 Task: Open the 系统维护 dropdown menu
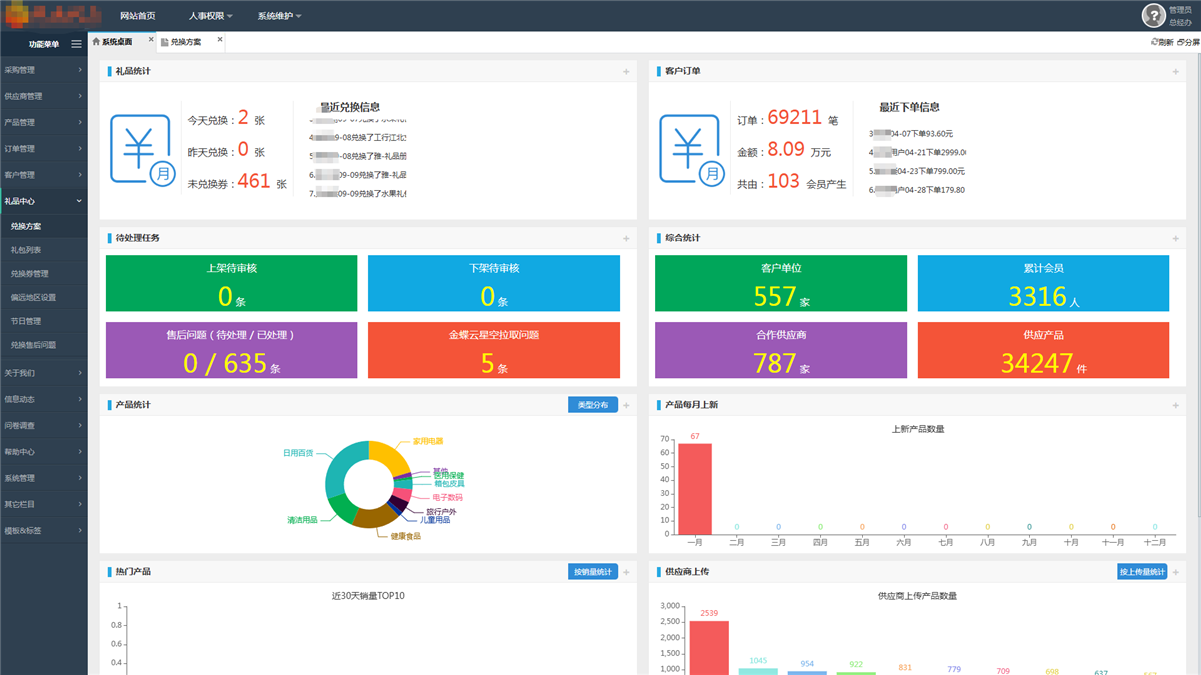coord(279,16)
